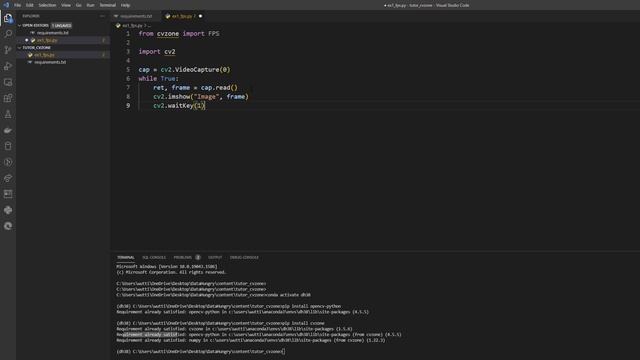Open the Python logo activity bar view
The image size is (640, 360).
coord(8,210)
